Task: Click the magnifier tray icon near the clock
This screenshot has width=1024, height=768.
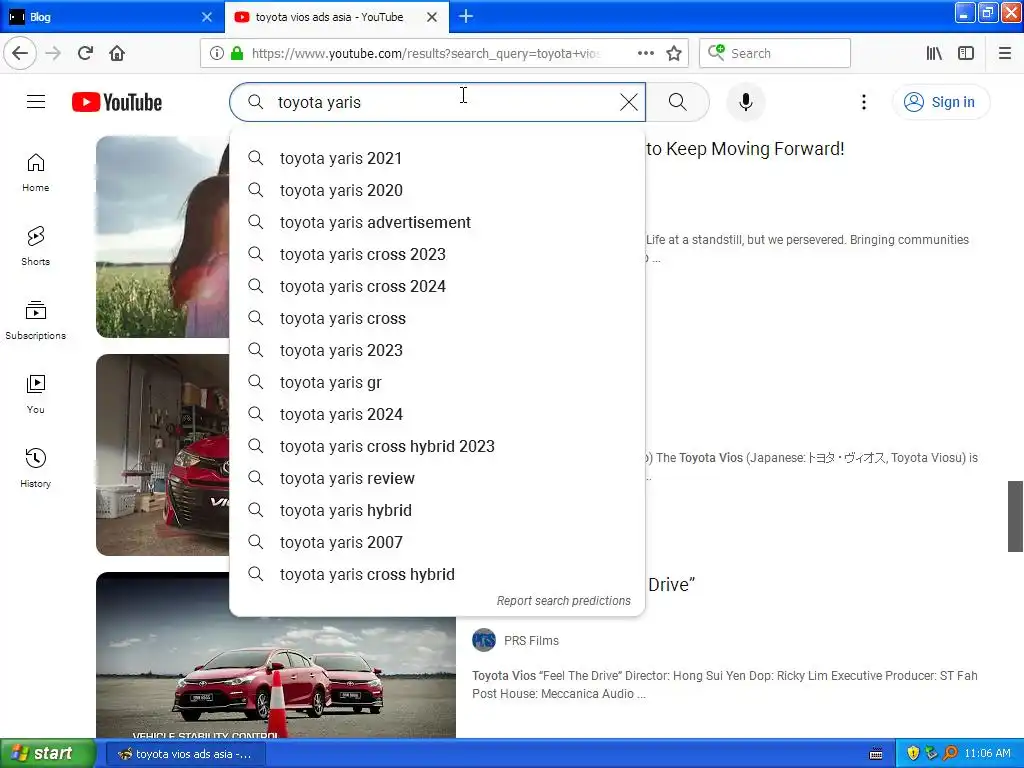Action: pos(950,753)
